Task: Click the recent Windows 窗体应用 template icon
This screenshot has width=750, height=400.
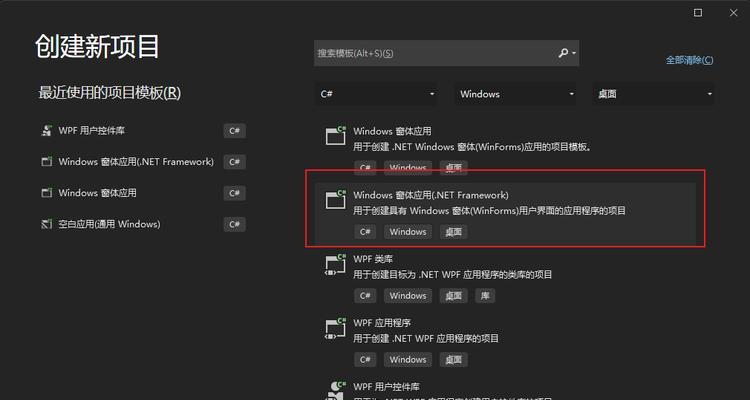Action: coord(46,193)
